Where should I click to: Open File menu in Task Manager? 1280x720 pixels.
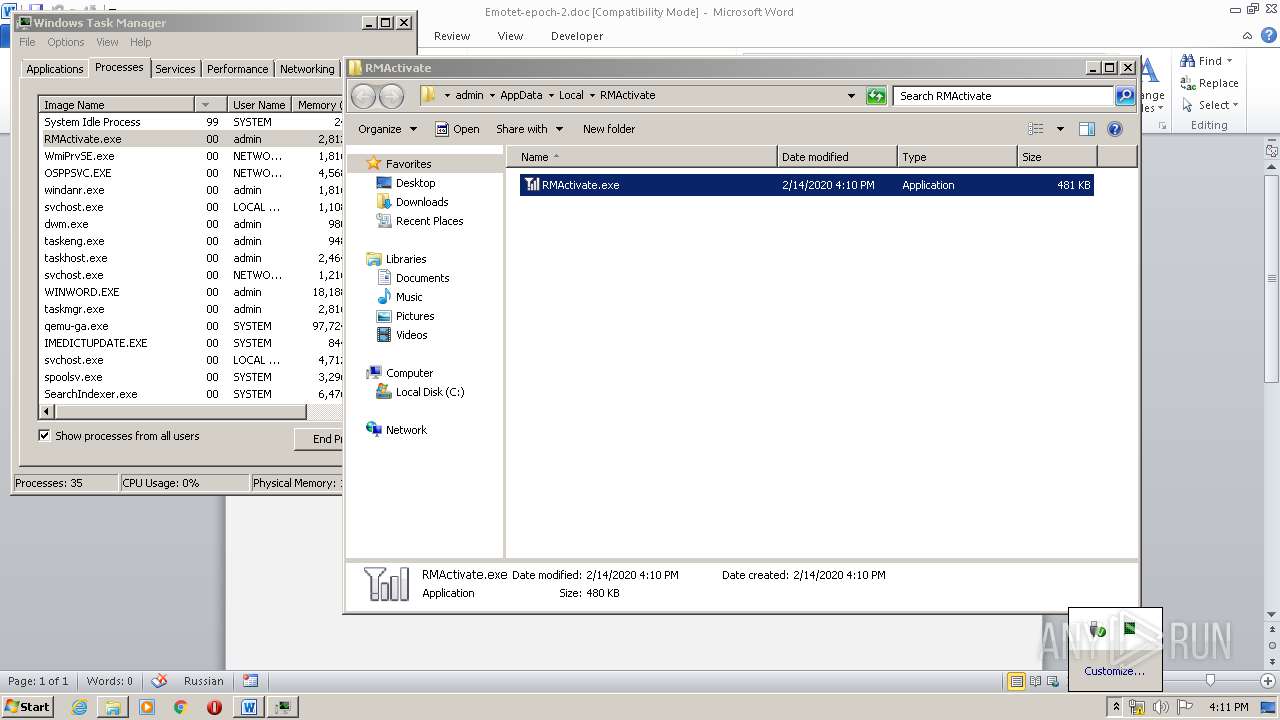(27, 42)
